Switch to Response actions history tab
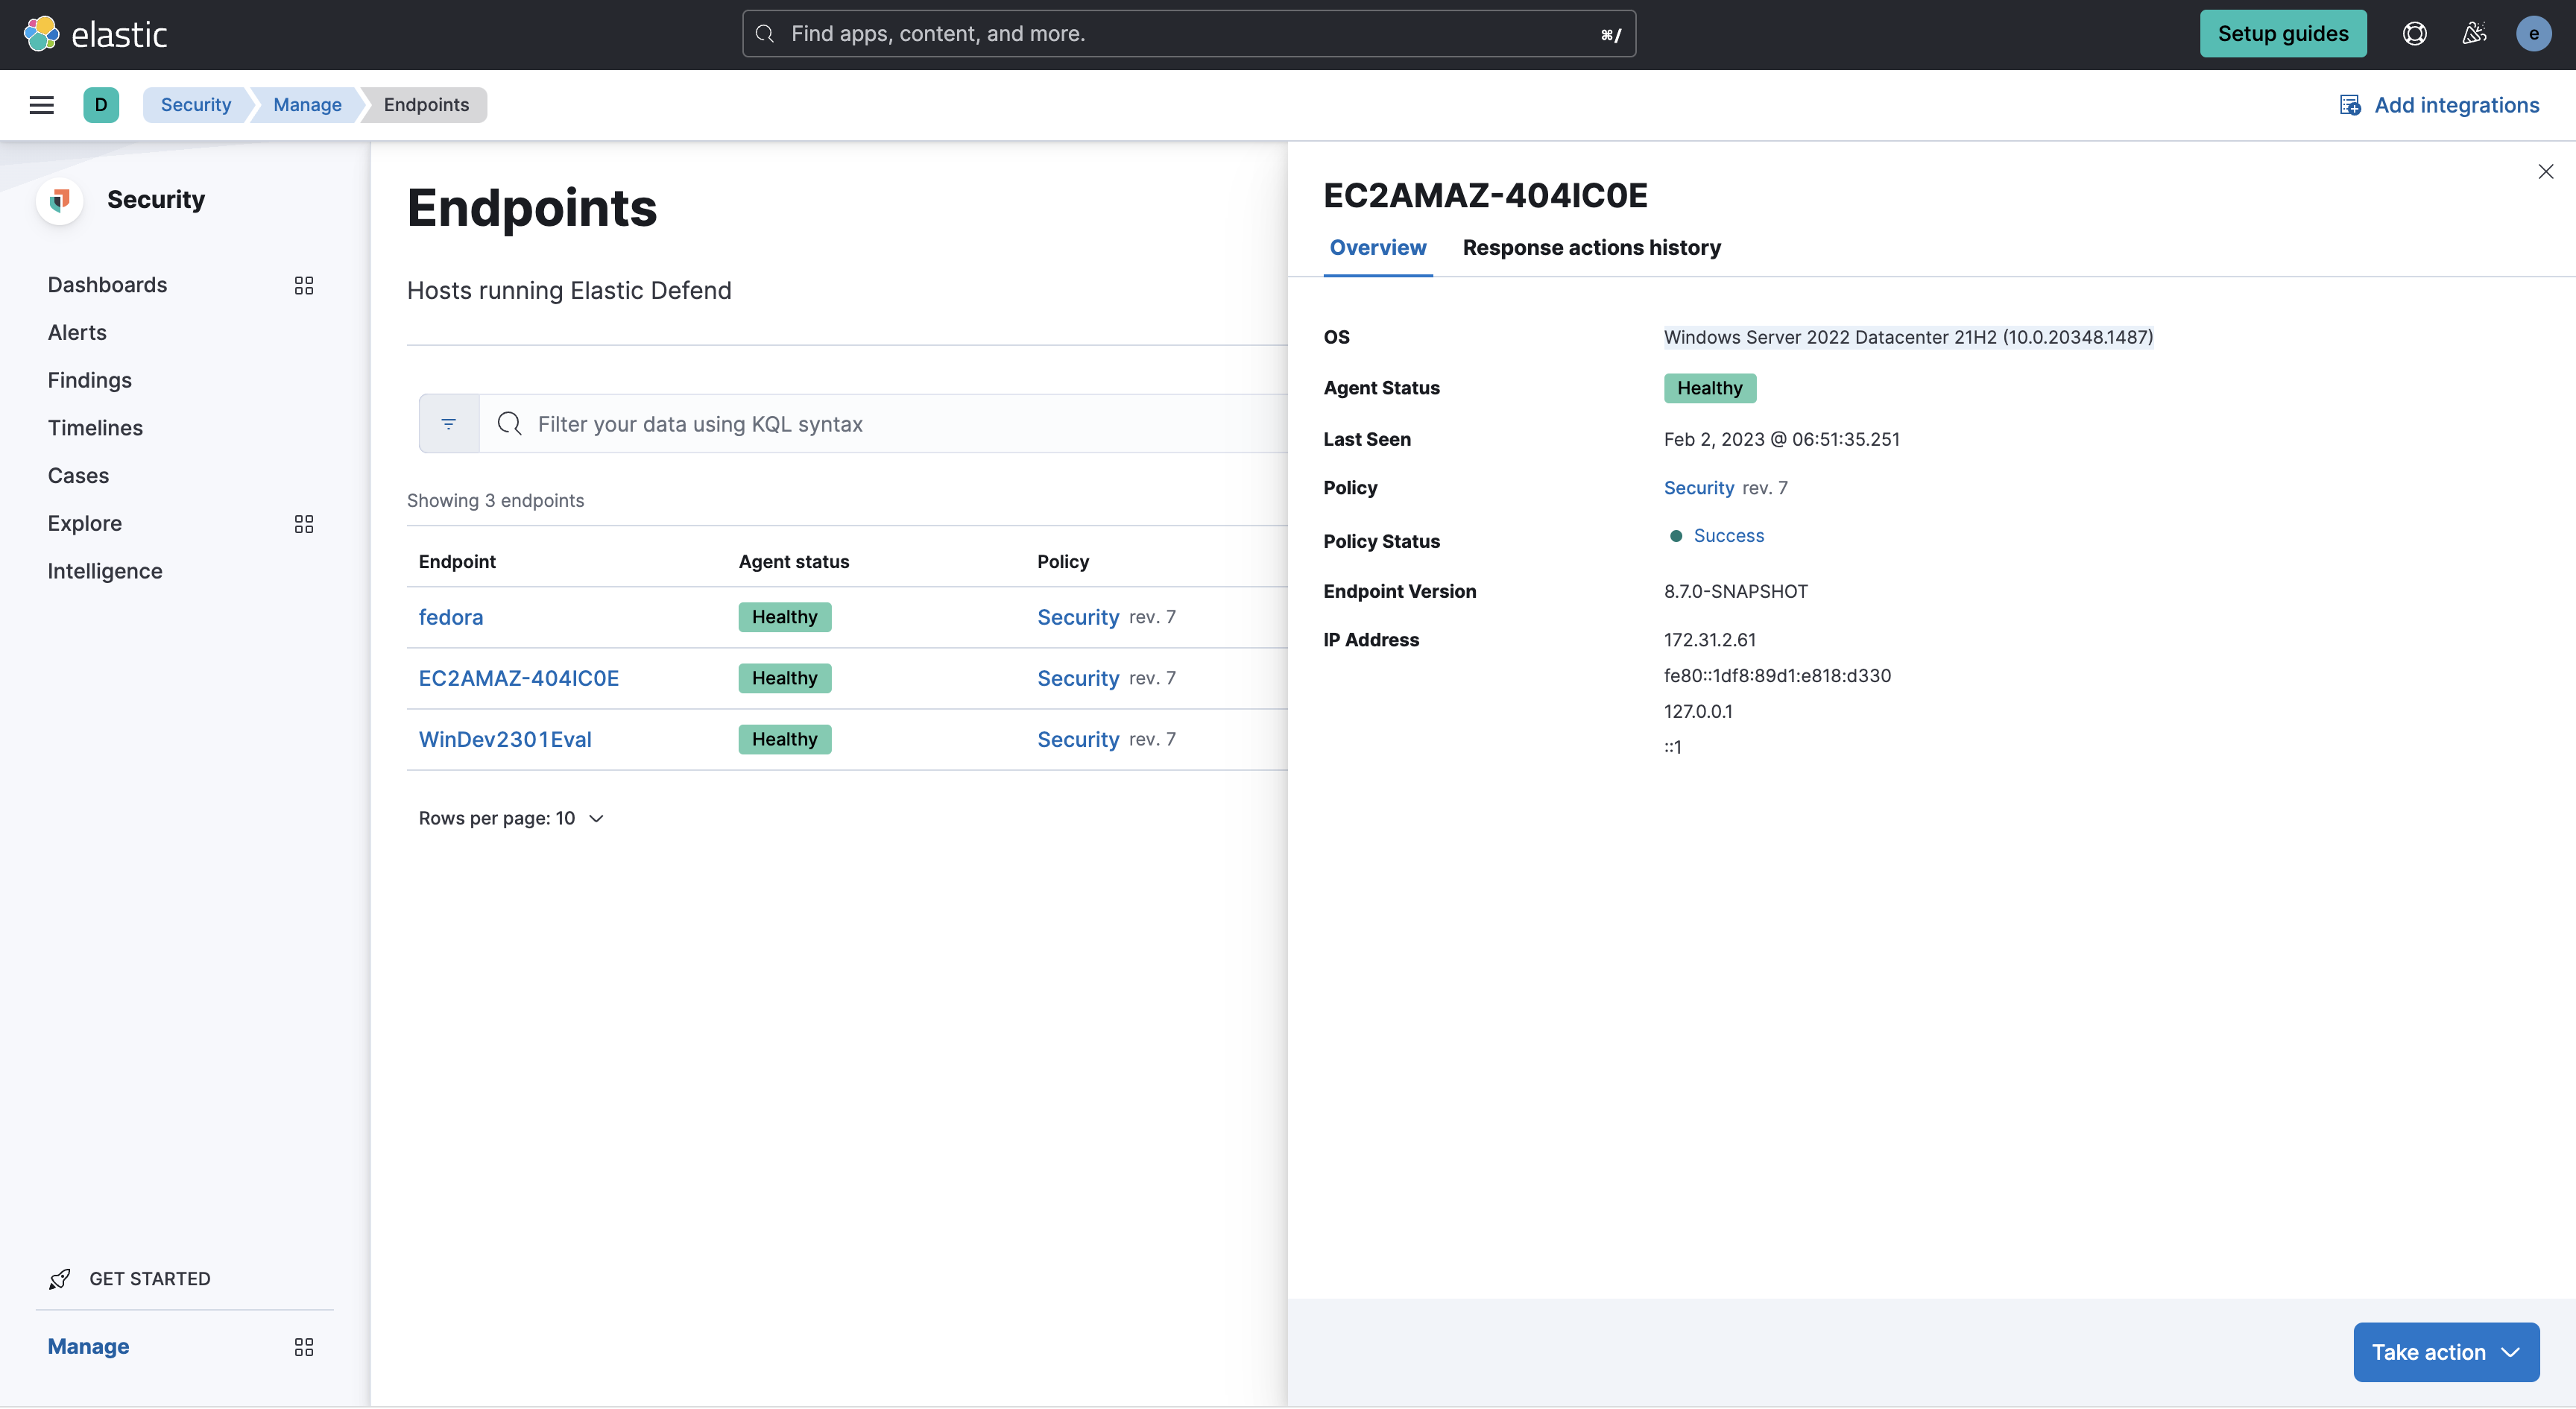Screen dimensions: 2576x1409 coord(1591,248)
